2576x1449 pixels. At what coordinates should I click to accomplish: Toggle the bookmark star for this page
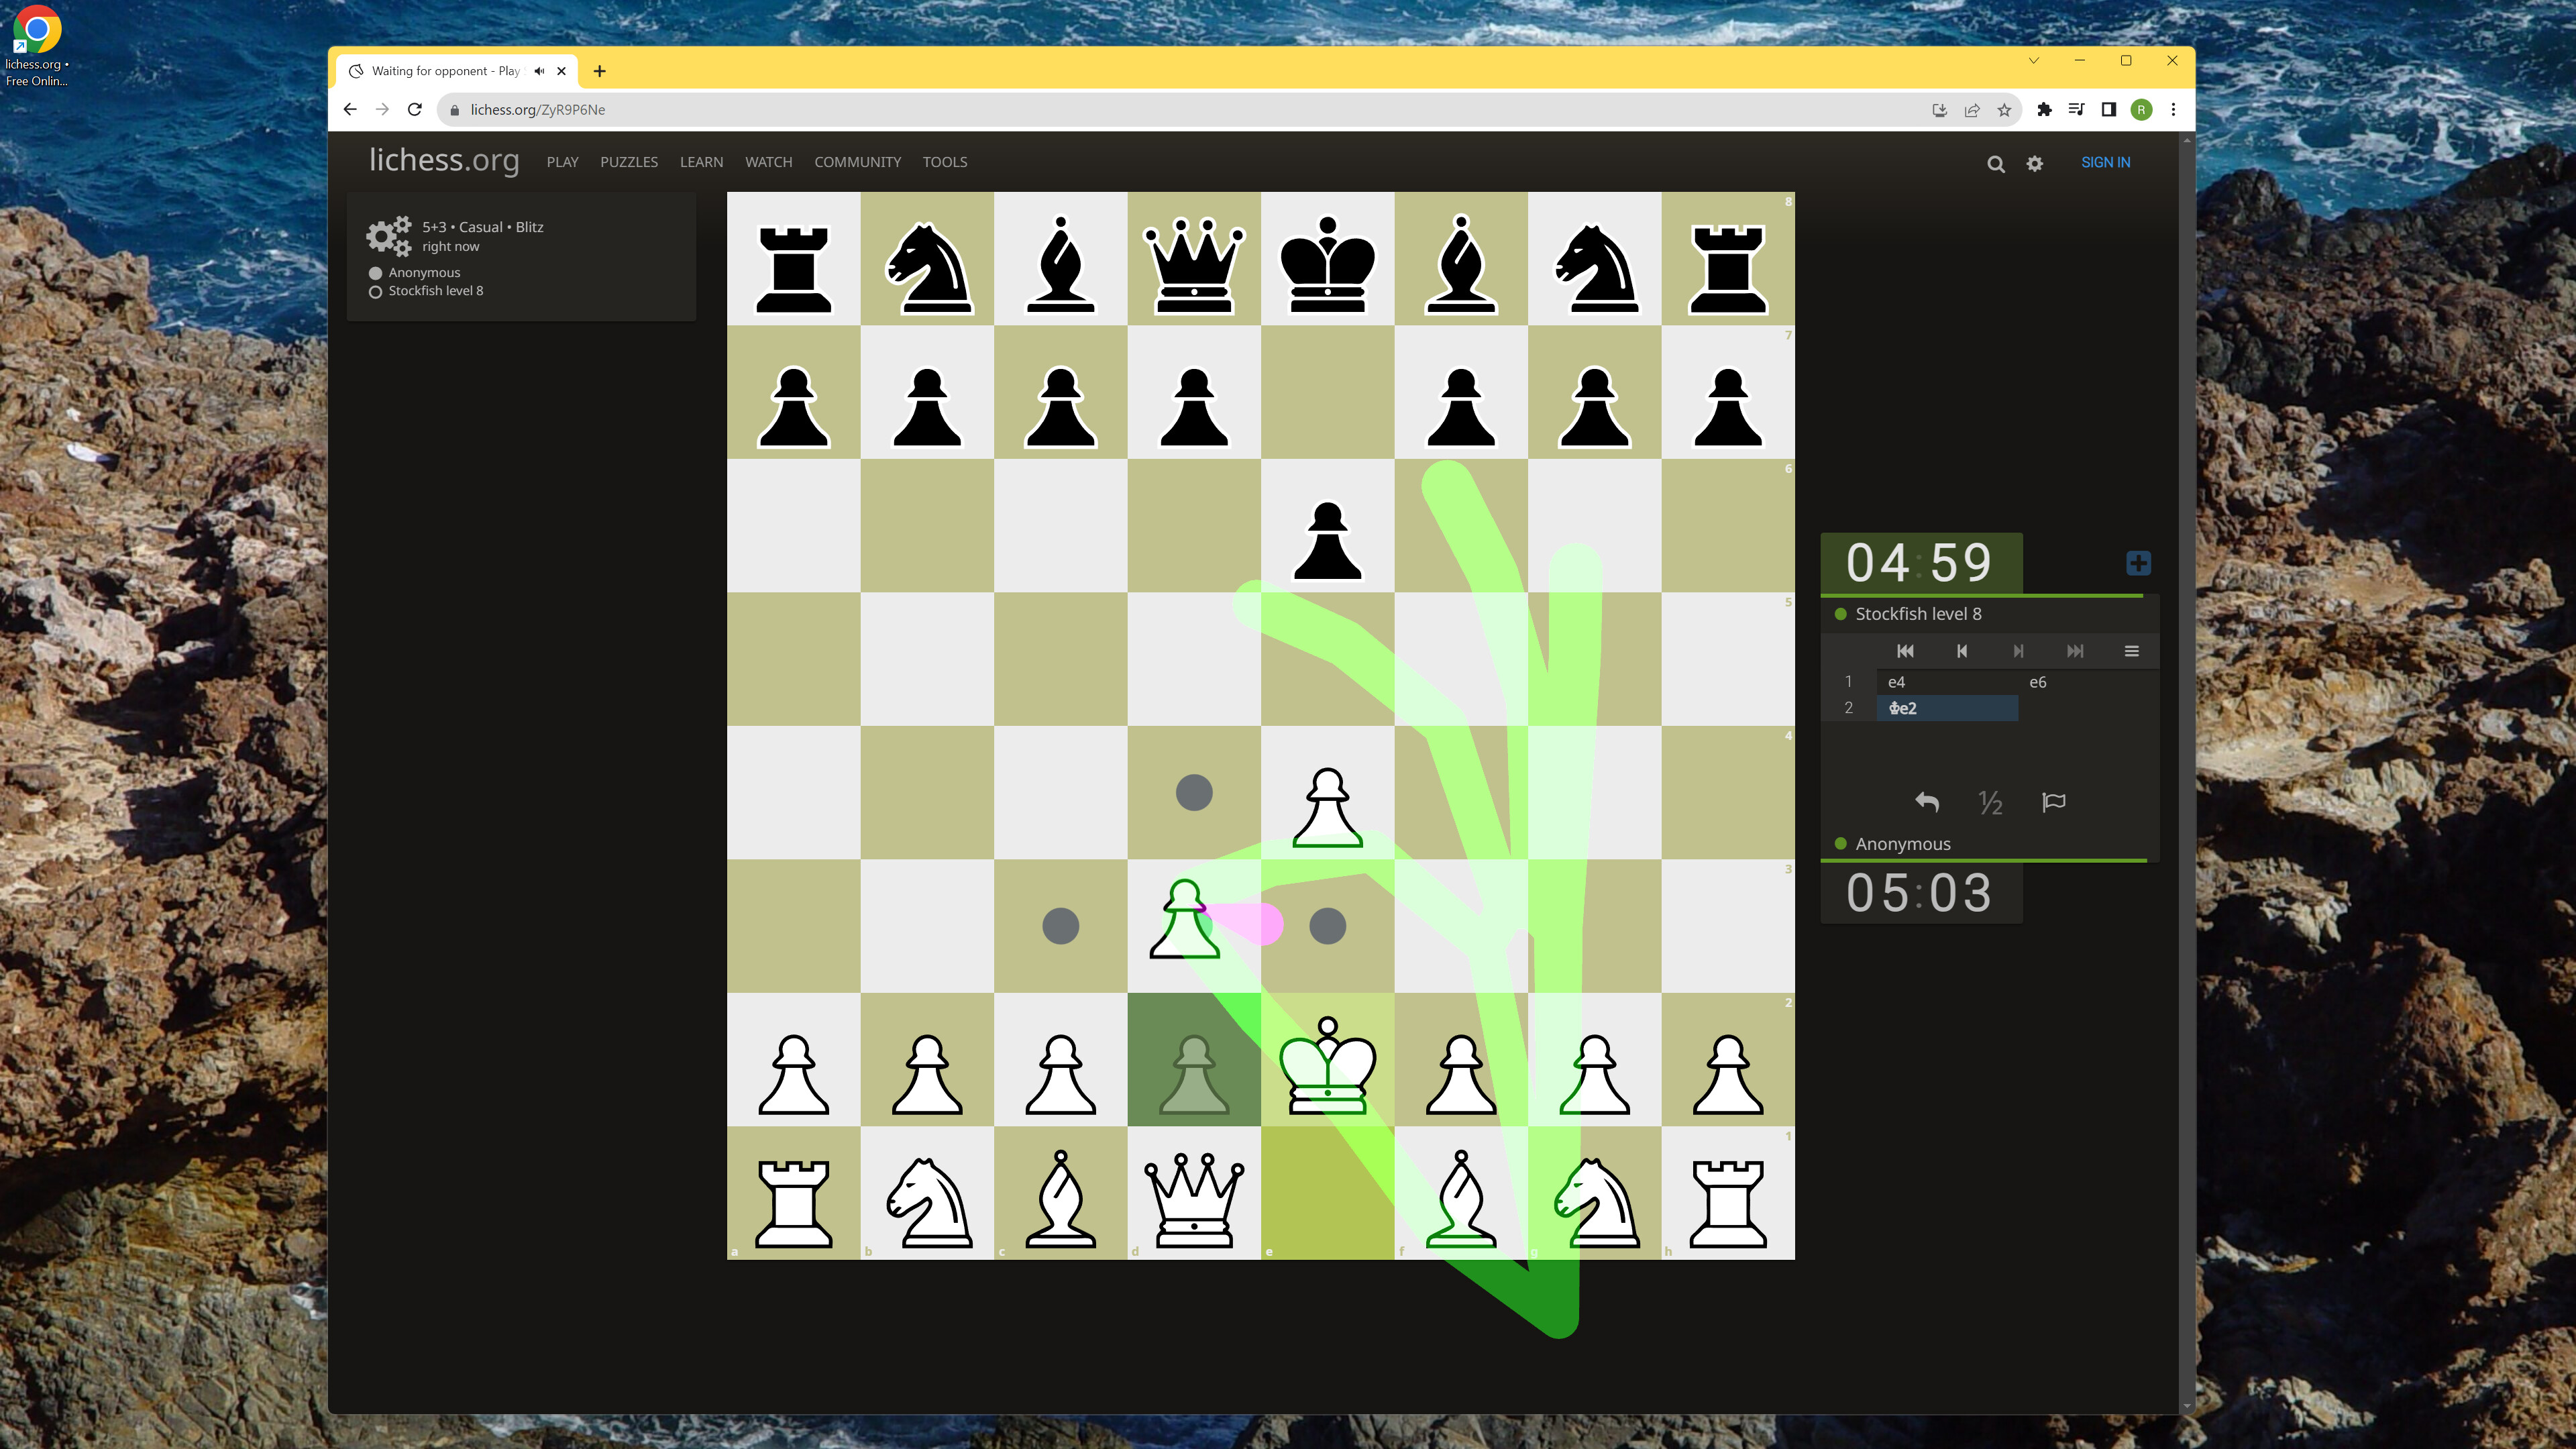click(x=2004, y=110)
